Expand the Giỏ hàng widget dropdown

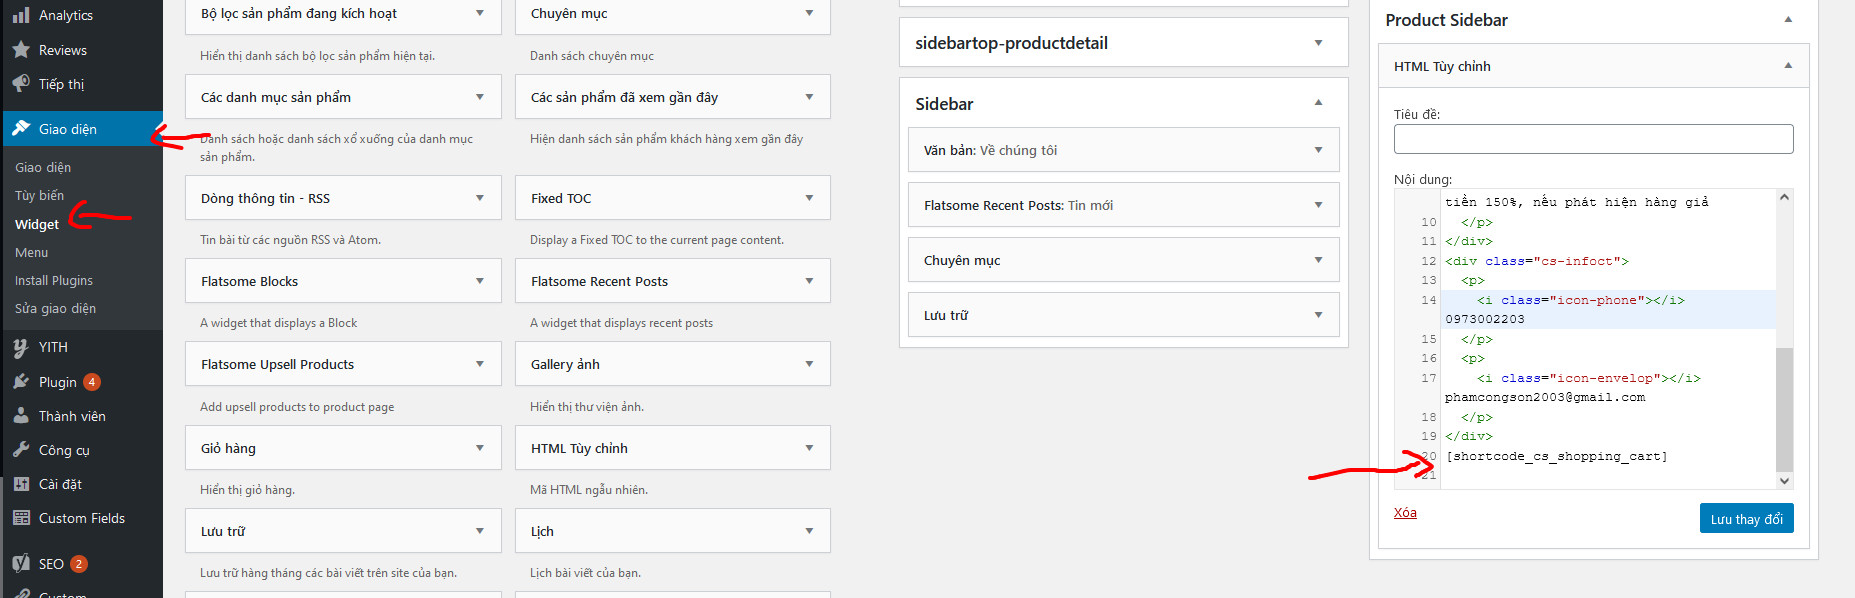(x=480, y=448)
